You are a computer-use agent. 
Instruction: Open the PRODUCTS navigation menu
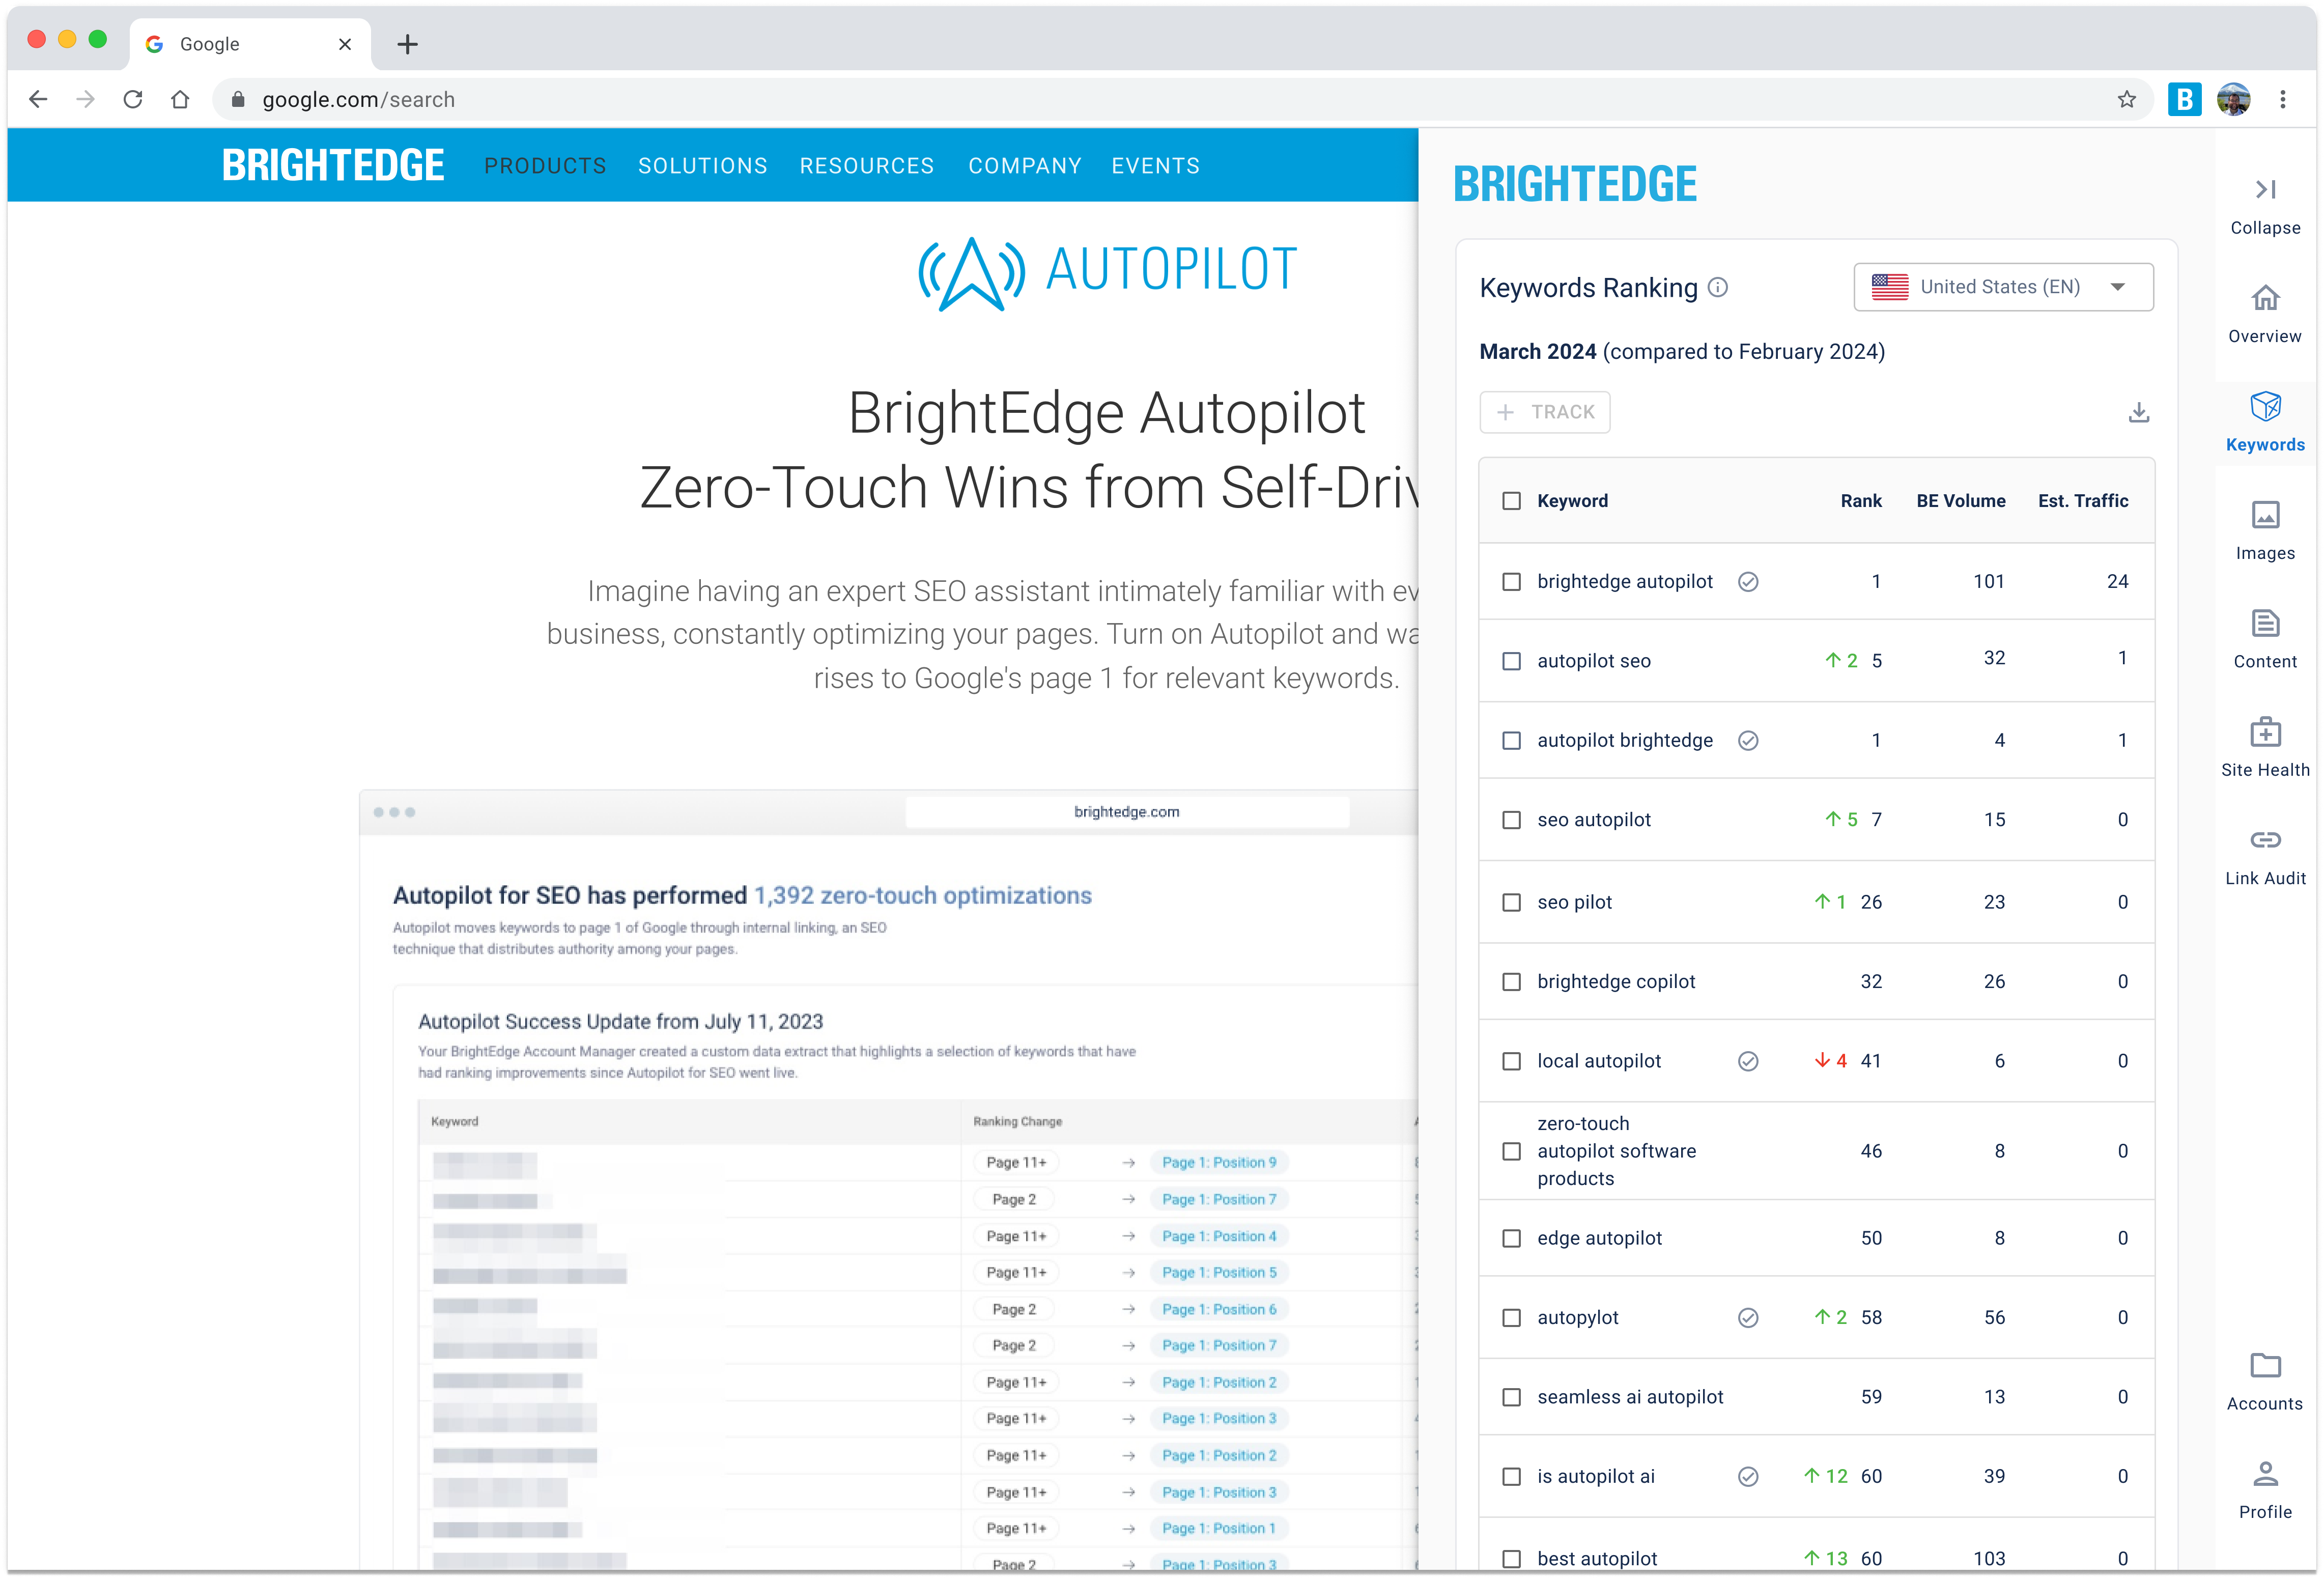tap(545, 166)
